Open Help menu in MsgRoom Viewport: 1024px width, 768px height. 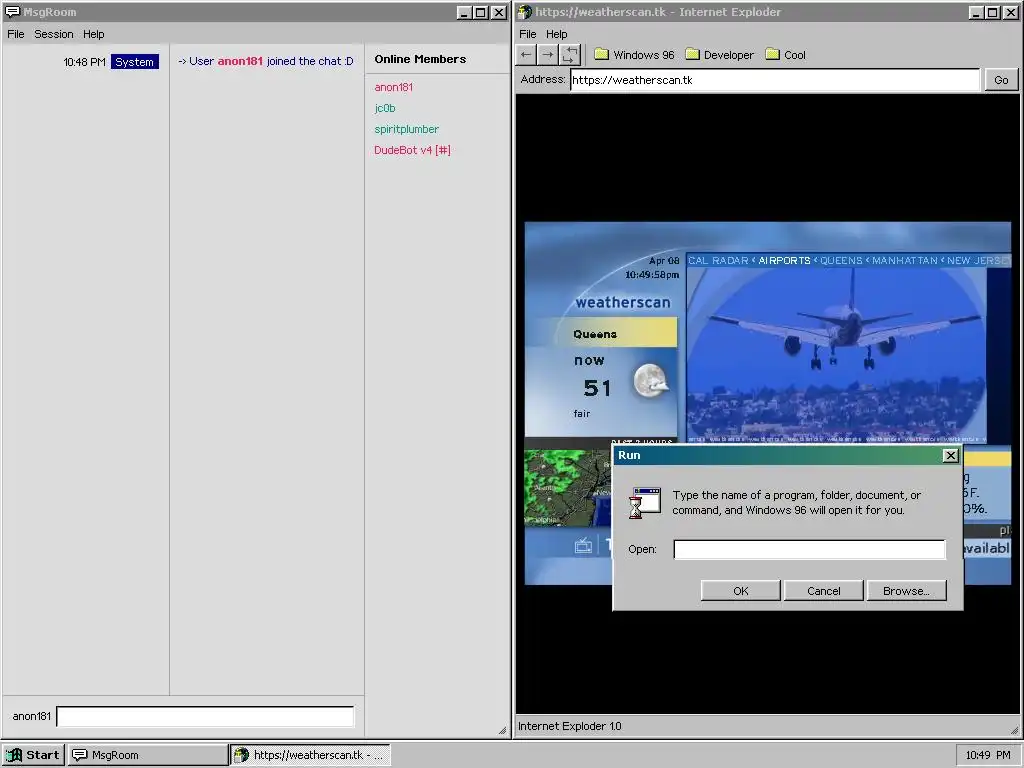click(x=93, y=34)
